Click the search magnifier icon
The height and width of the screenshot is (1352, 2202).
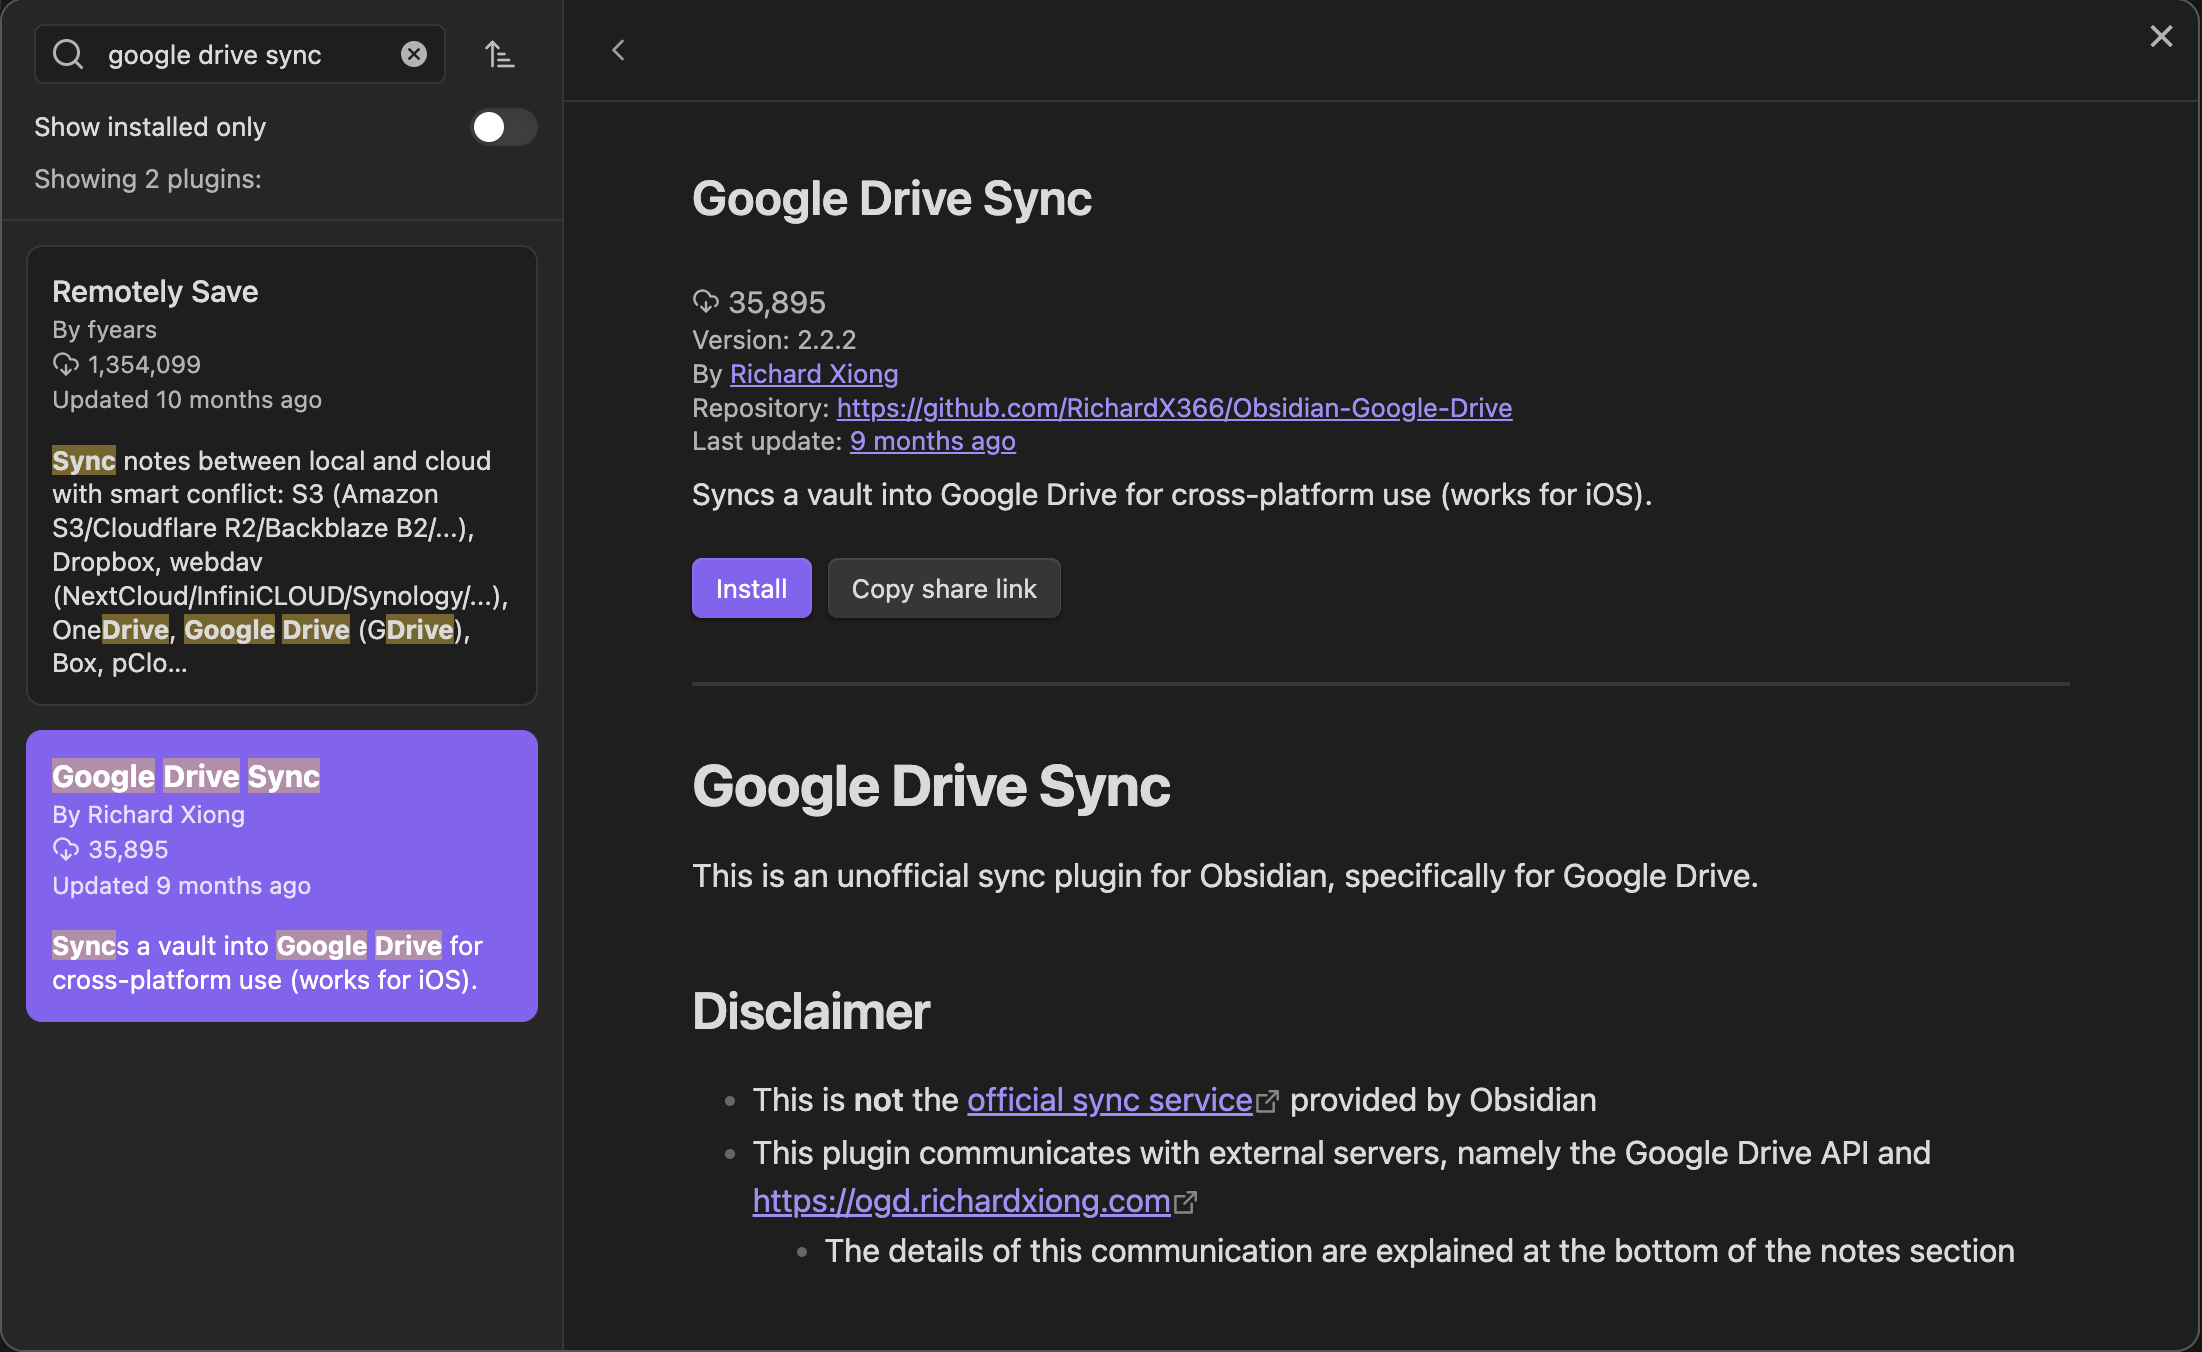(x=68, y=54)
